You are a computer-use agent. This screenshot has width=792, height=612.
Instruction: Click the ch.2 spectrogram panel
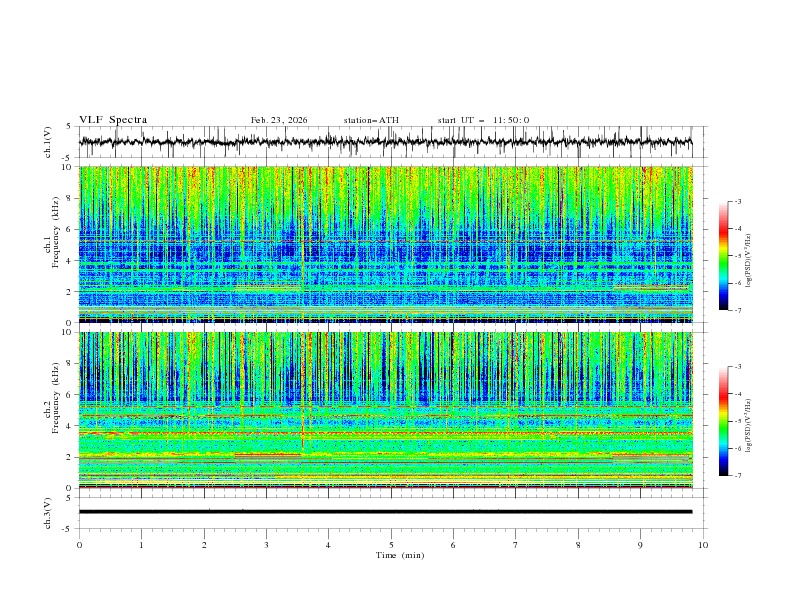tap(385, 410)
